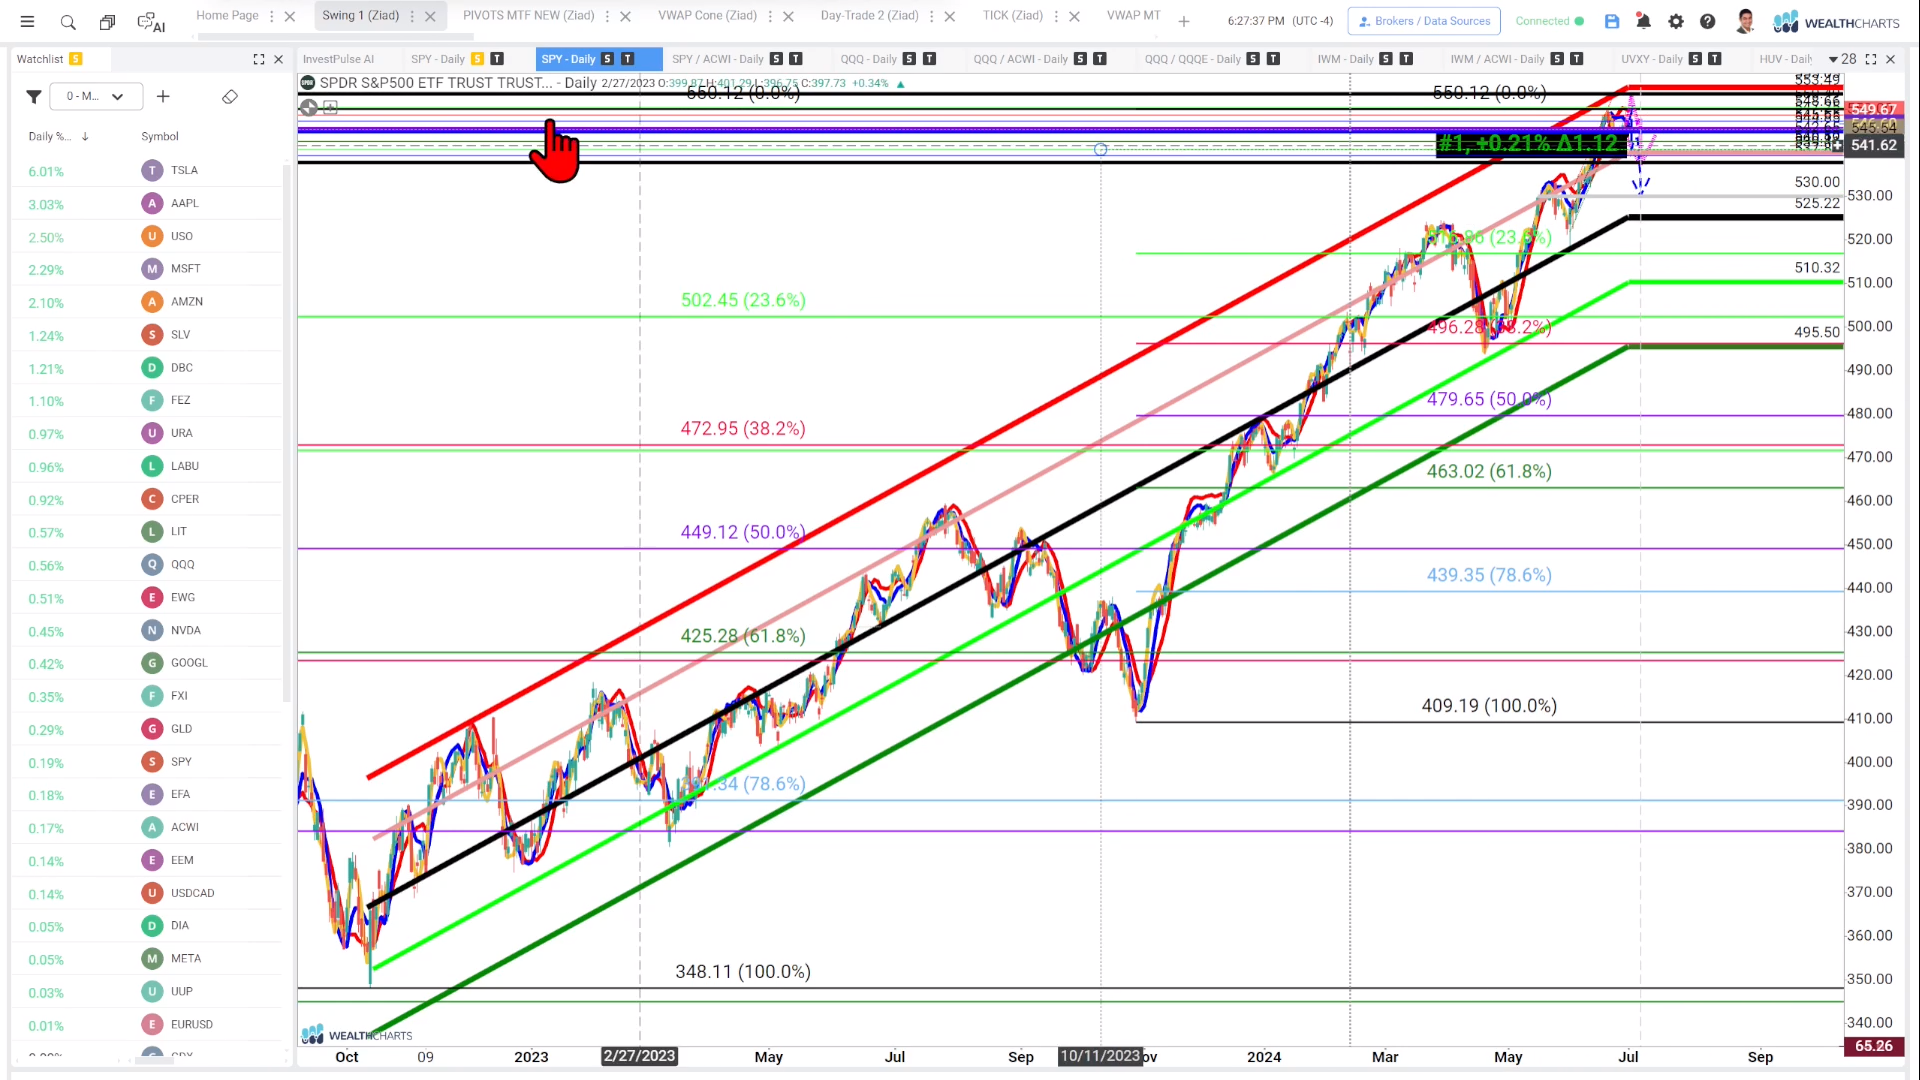The image size is (1920, 1080).
Task: Add a new workspace tab
Action: coord(1184,21)
